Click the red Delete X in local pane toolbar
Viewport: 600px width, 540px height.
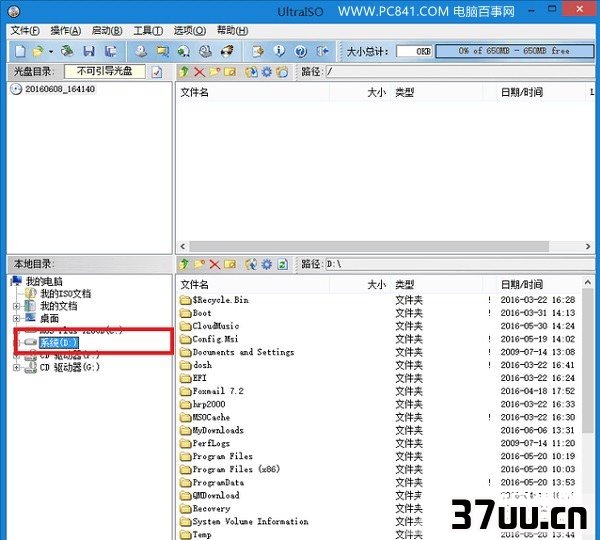click(x=215, y=264)
